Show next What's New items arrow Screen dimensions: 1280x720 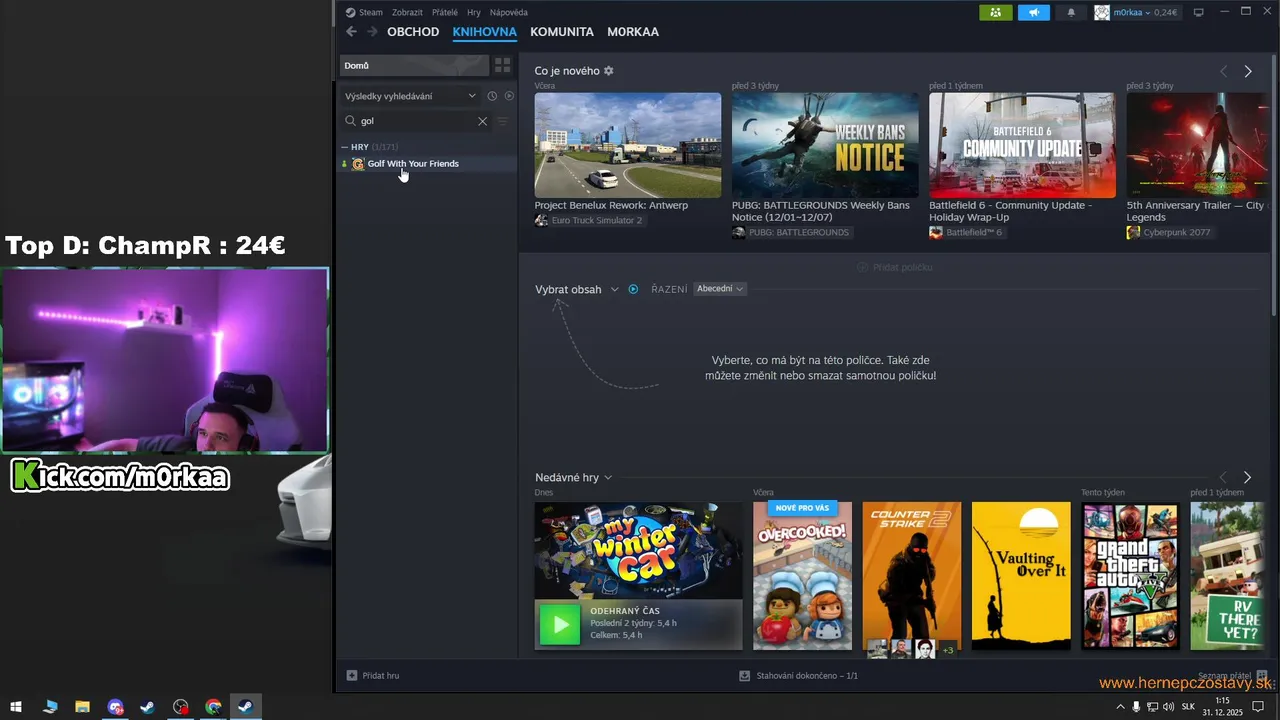tap(1247, 71)
